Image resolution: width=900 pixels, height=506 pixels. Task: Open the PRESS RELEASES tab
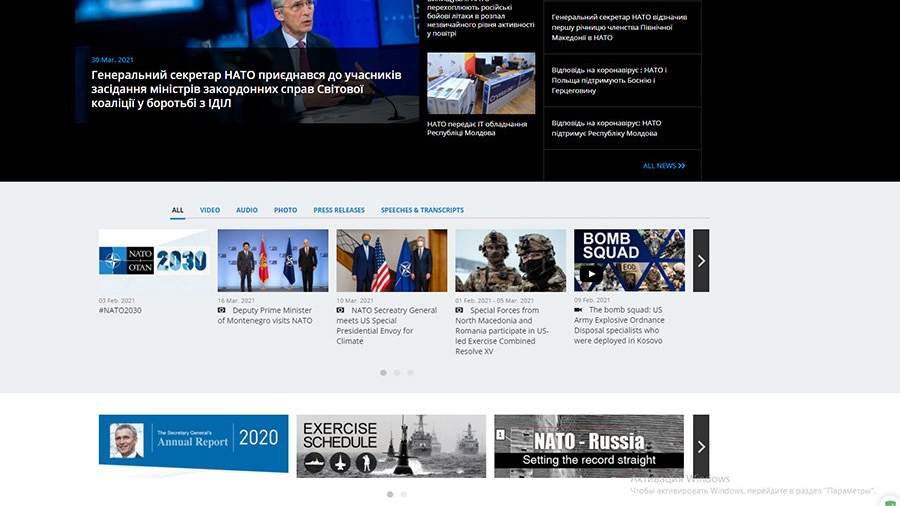pyautogui.click(x=339, y=210)
